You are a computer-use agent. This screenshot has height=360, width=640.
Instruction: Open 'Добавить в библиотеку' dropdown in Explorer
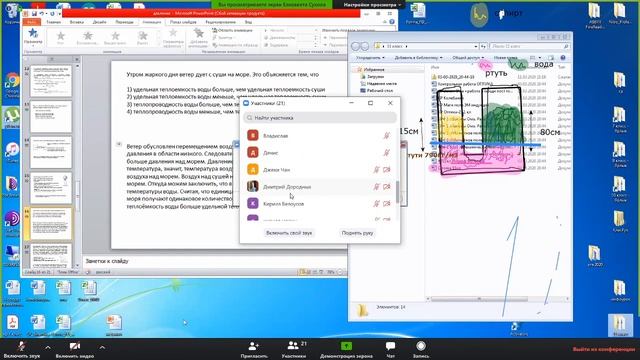pyautogui.click(x=418, y=58)
